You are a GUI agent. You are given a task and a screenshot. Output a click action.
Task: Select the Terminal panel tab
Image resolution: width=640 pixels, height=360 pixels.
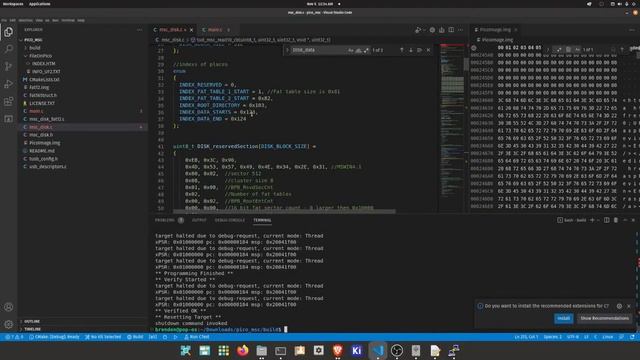pos(262,220)
